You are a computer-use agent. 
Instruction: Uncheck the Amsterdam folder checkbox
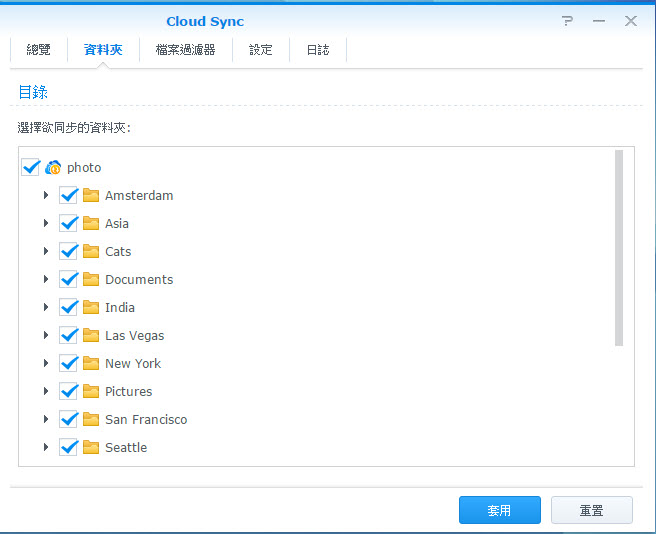pos(68,195)
